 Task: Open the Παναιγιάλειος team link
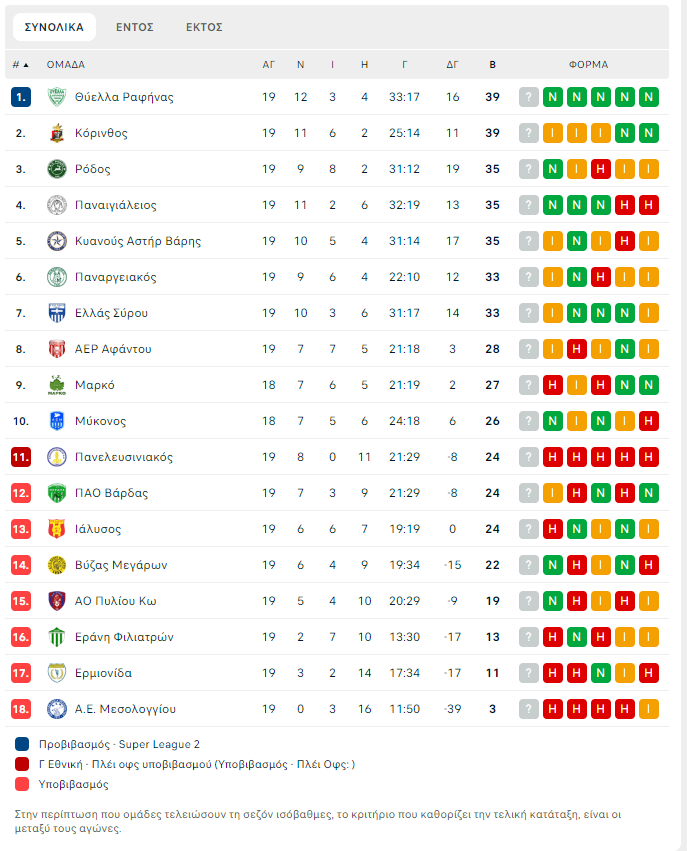(116, 205)
